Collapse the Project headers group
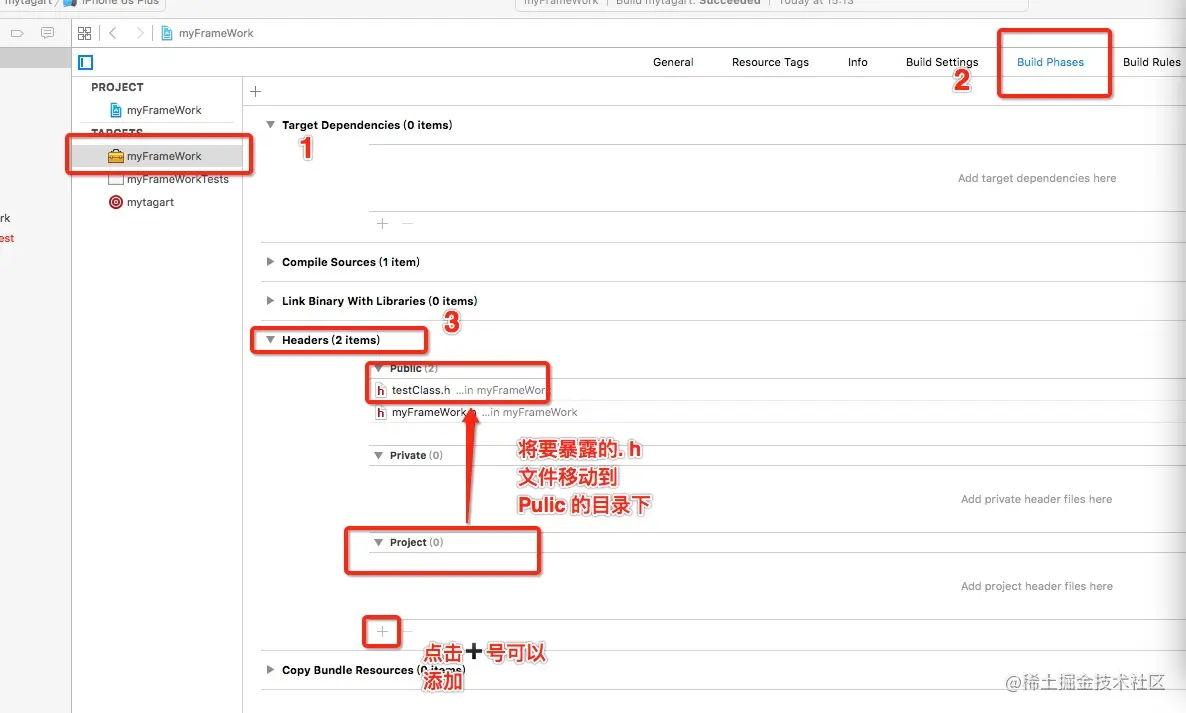This screenshot has height=713, width=1186. [x=378, y=542]
